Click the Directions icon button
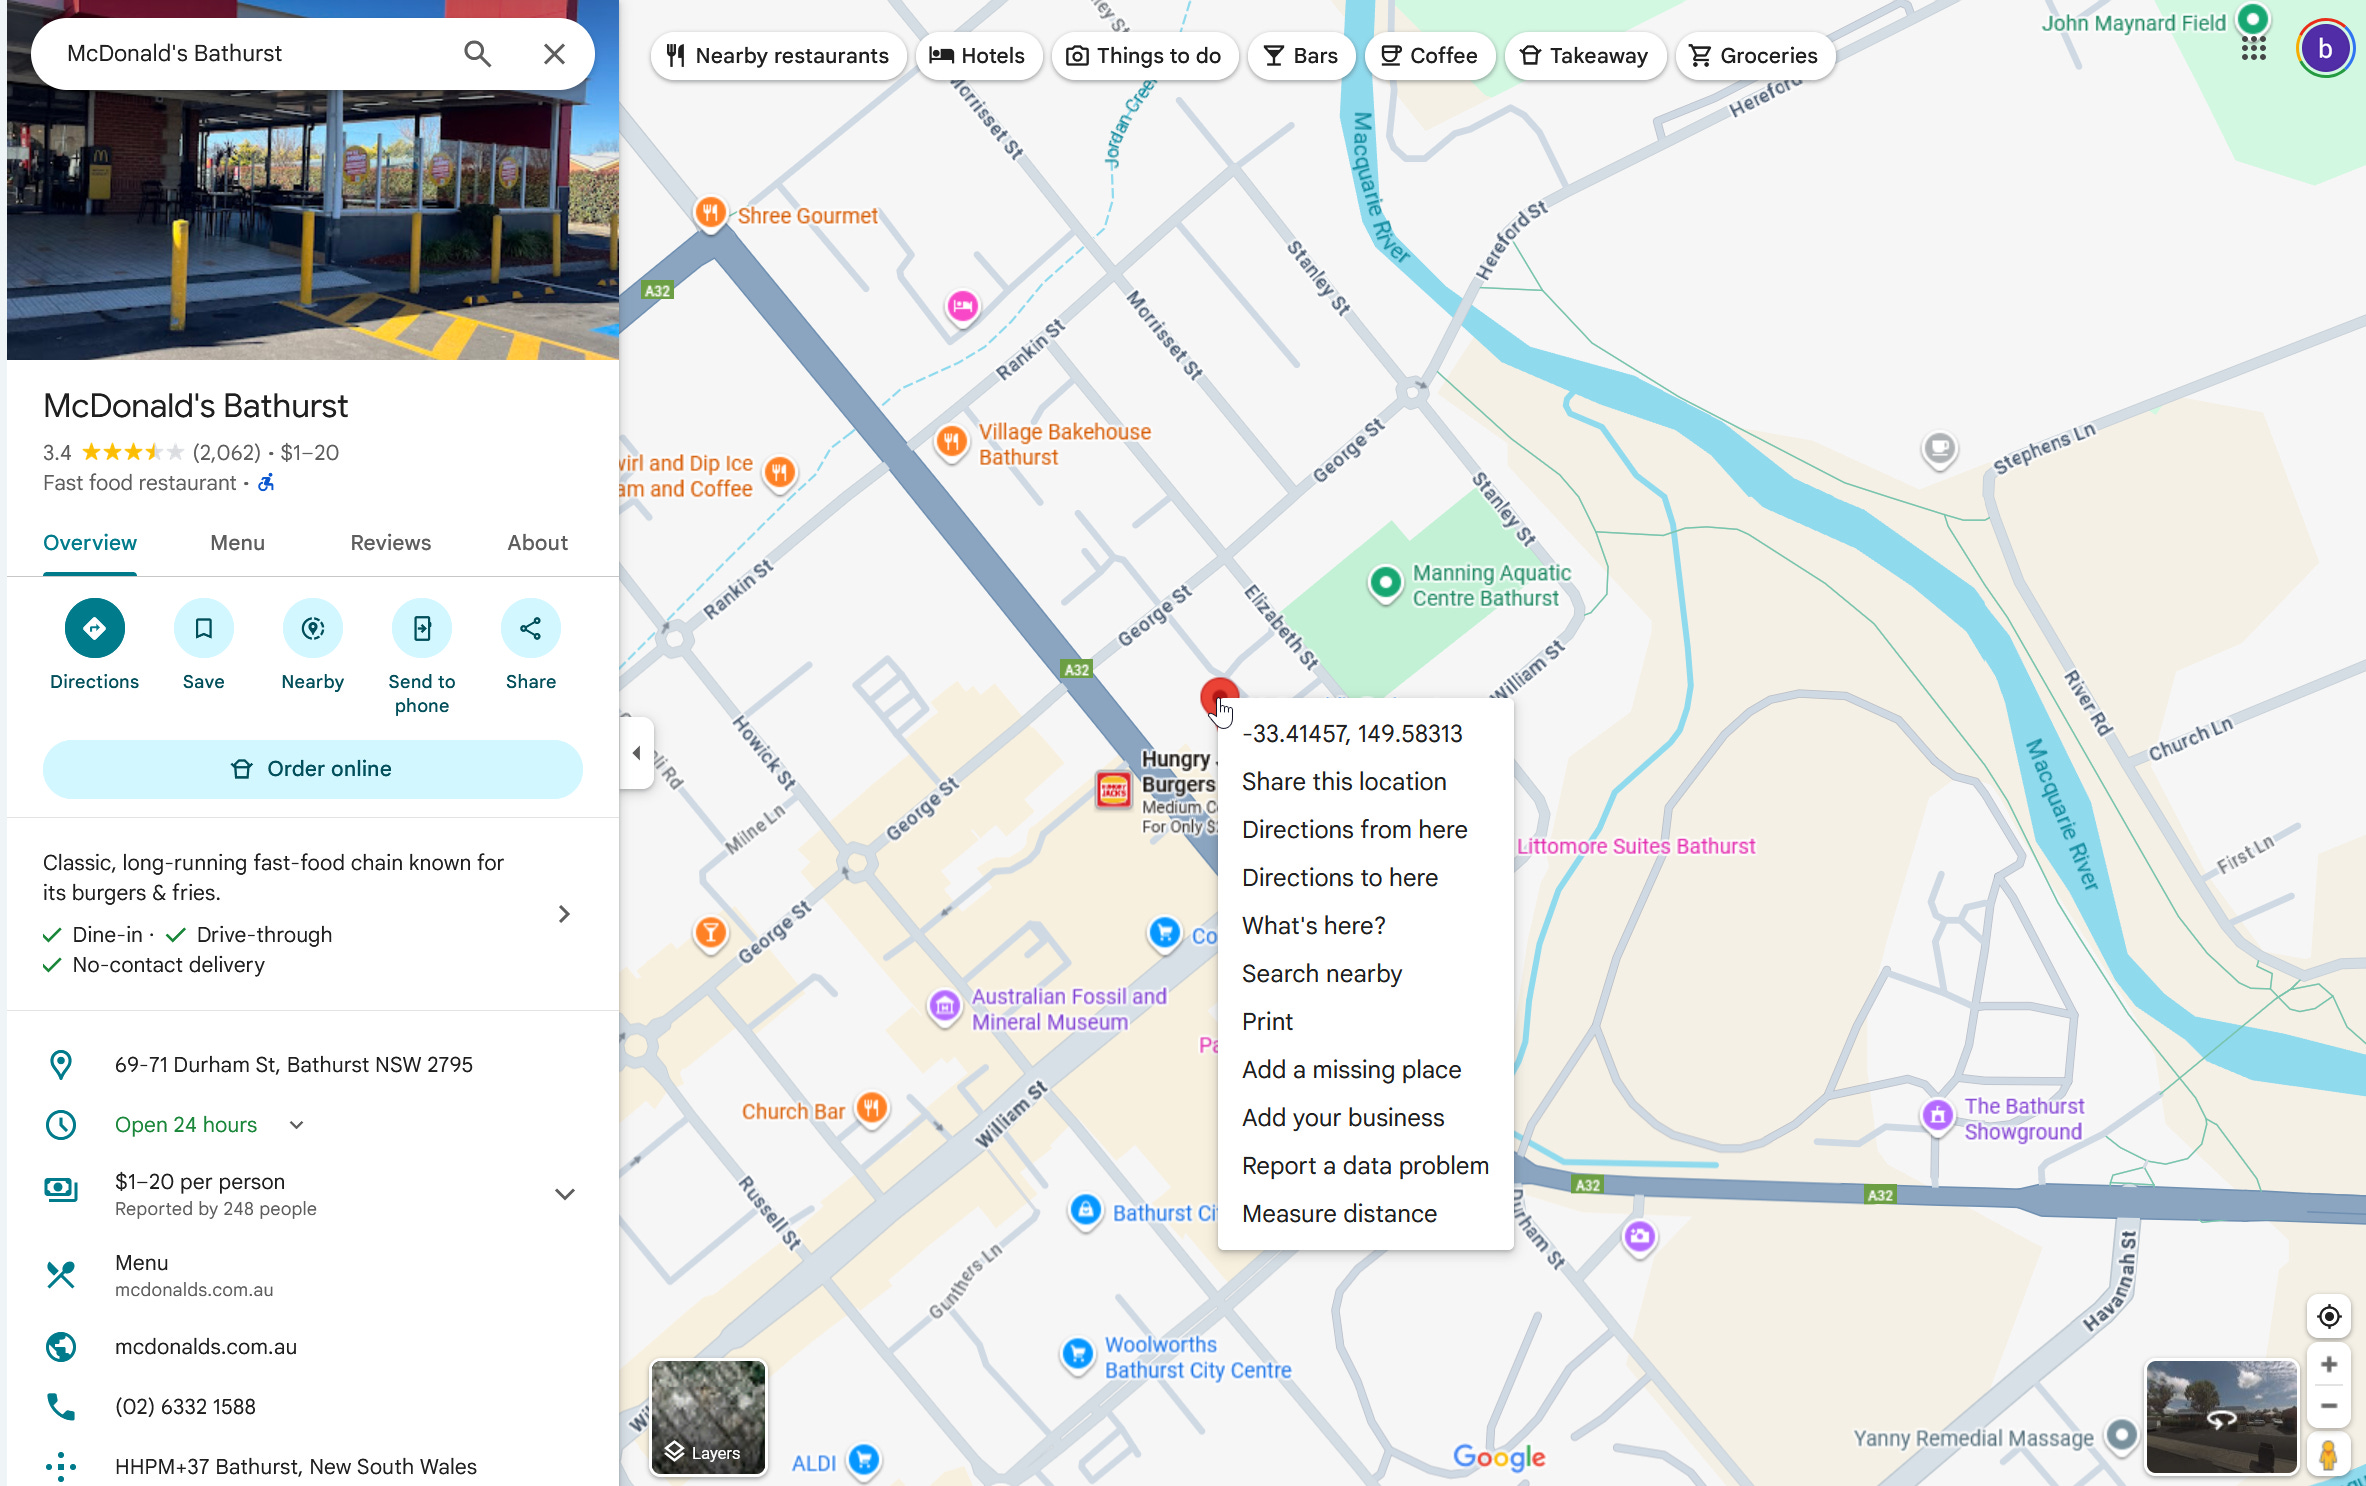This screenshot has width=2366, height=1486. click(94, 628)
